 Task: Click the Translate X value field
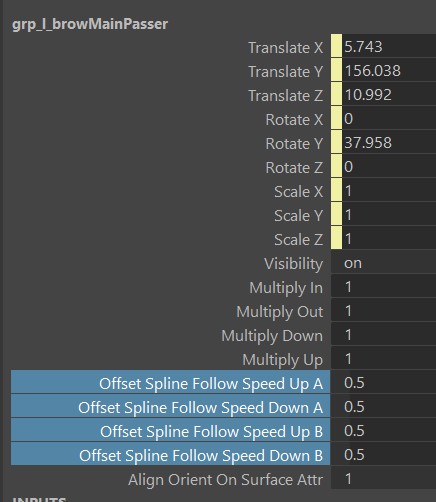point(389,46)
